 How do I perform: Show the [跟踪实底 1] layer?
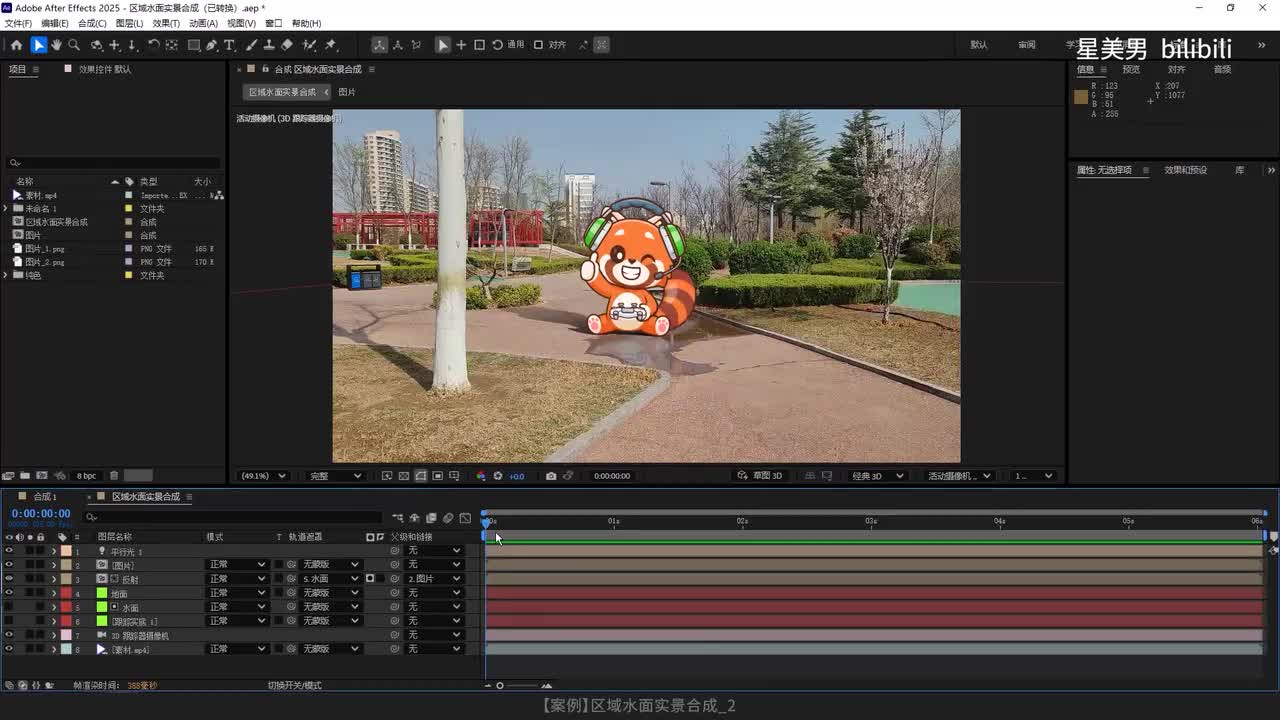point(9,621)
